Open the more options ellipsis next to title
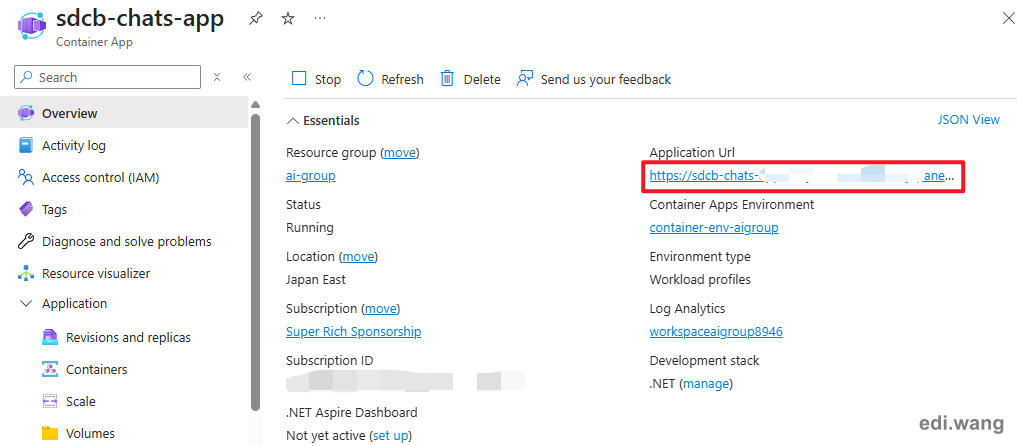Image resolution: width=1017 pixels, height=446 pixels. coord(320,19)
